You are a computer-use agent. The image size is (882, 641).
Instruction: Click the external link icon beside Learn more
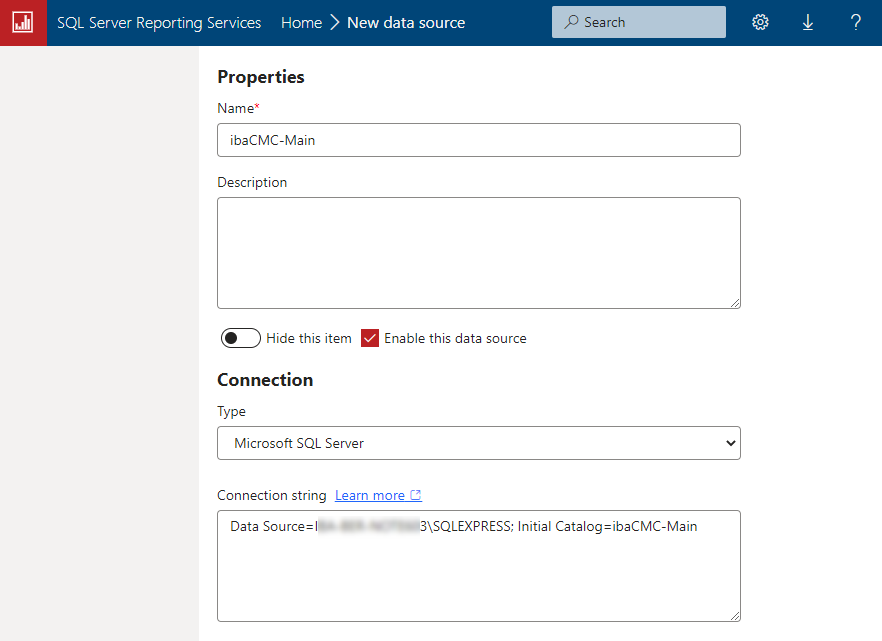coord(416,495)
